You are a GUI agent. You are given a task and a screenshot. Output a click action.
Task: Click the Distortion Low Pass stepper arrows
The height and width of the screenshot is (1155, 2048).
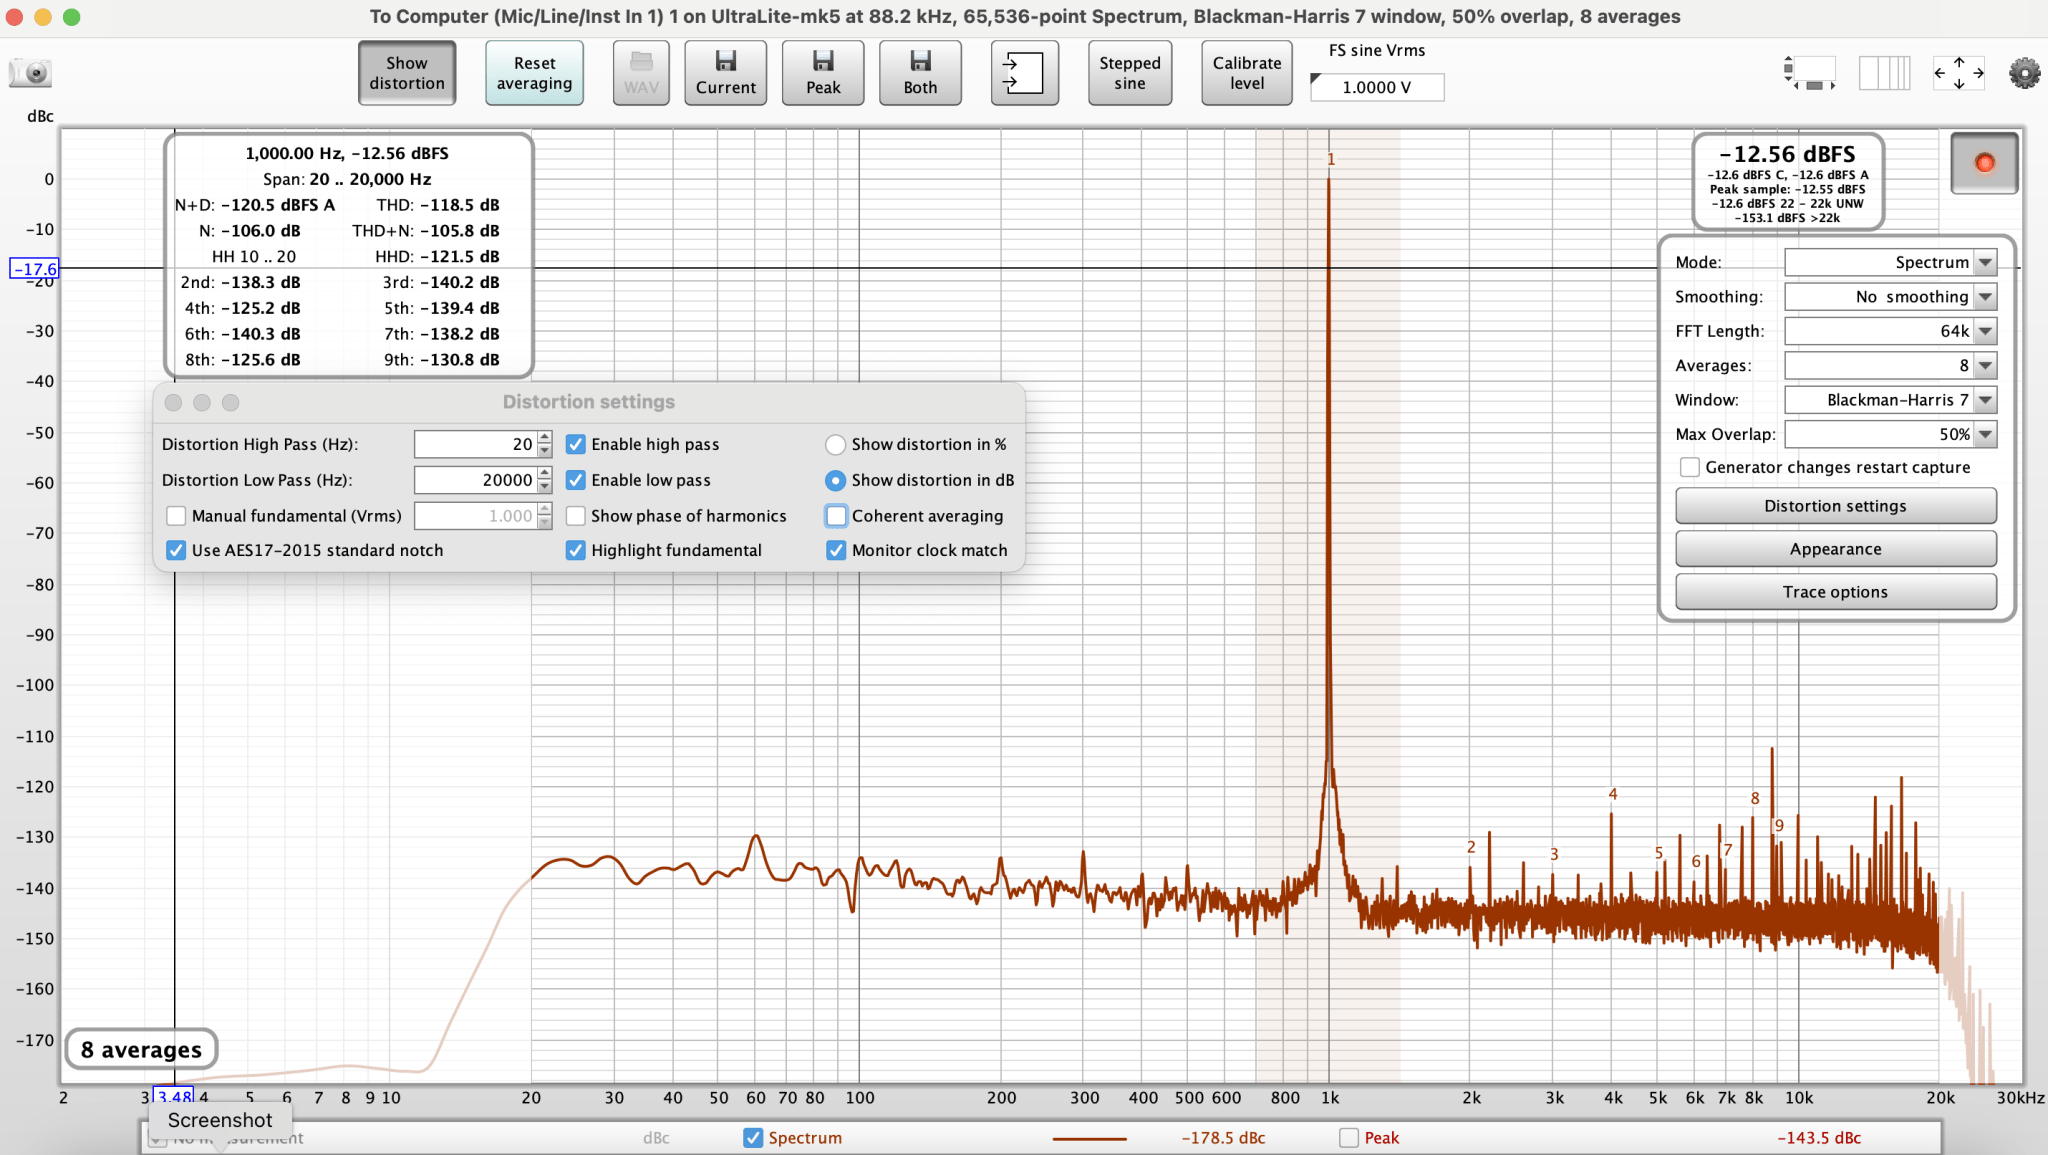(545, 480)
